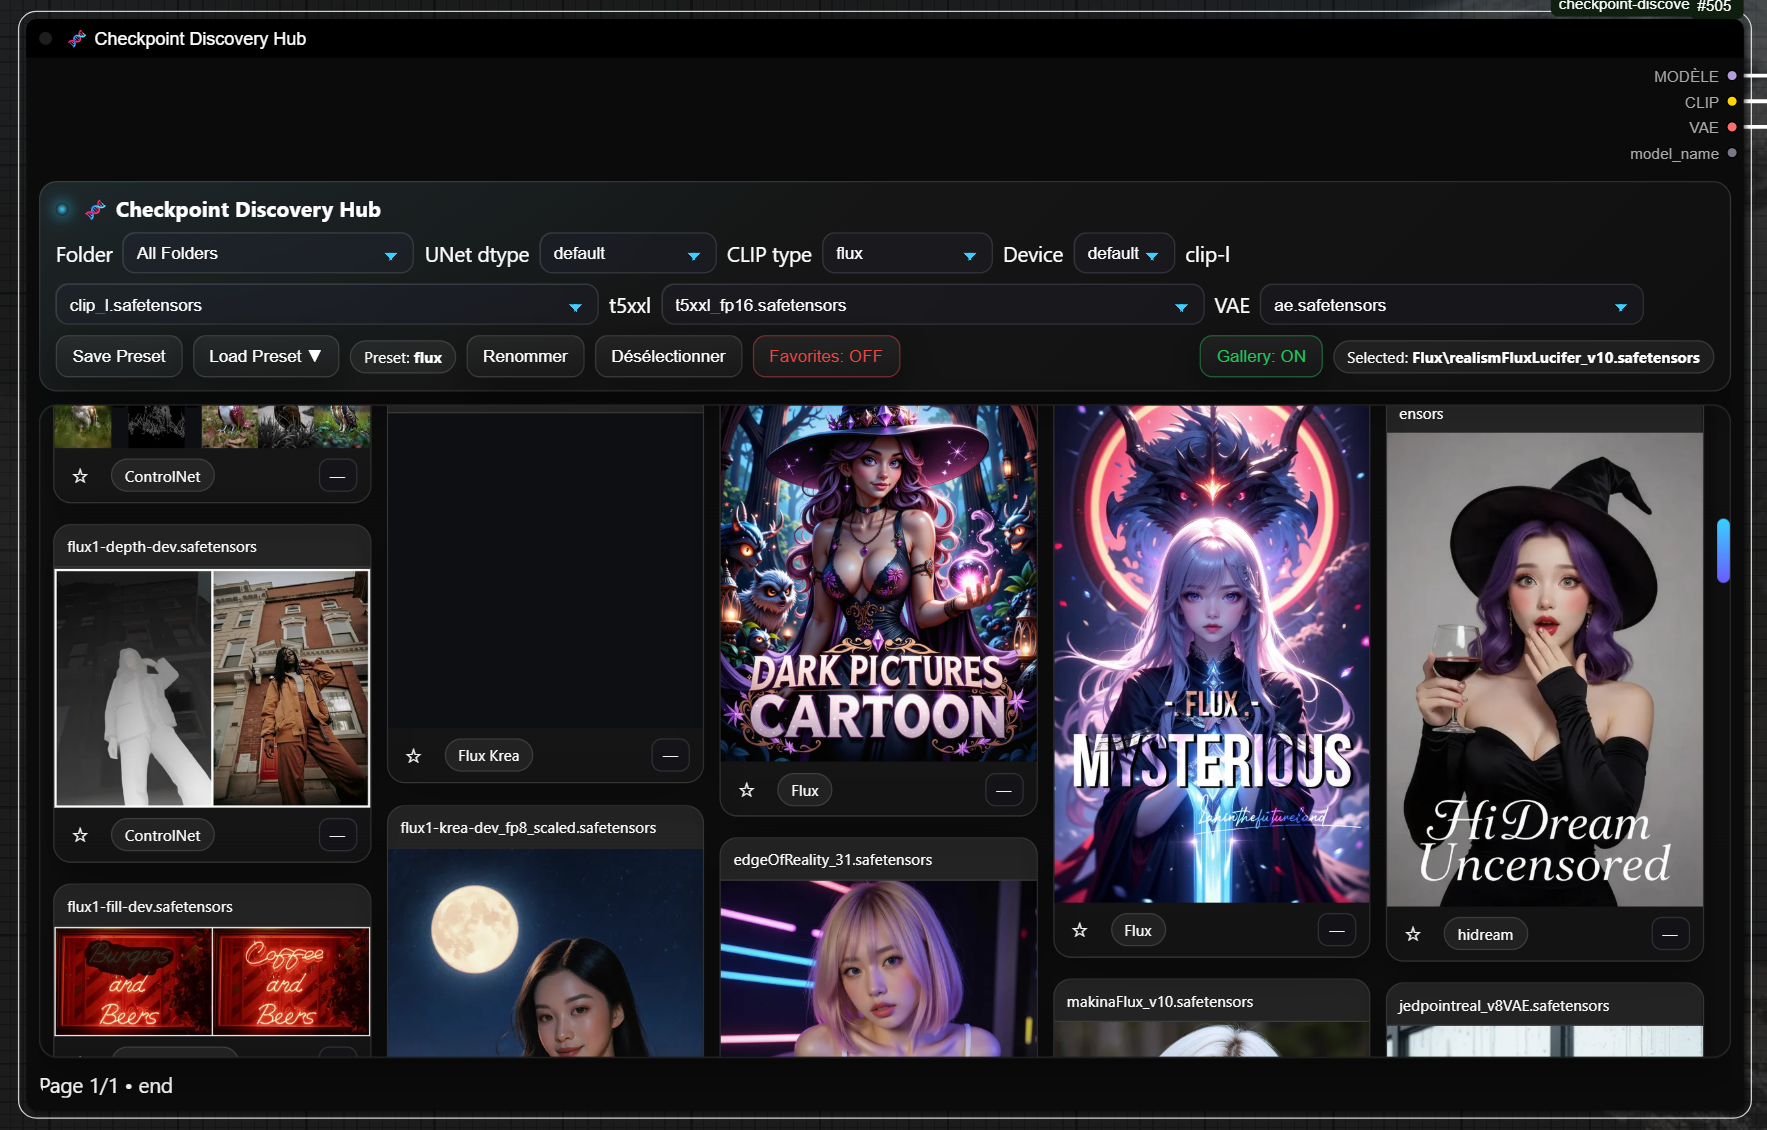Select the flux1-fill-dev neon sign thumbnail

pos(212,981)
